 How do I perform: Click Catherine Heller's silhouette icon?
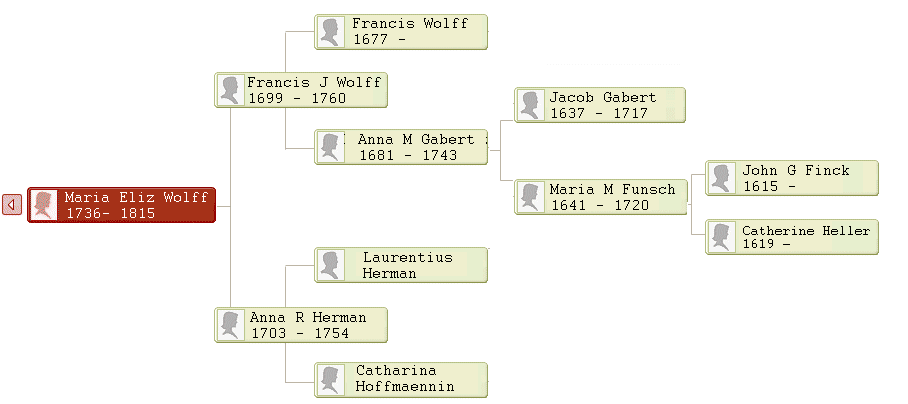point(721,237)
